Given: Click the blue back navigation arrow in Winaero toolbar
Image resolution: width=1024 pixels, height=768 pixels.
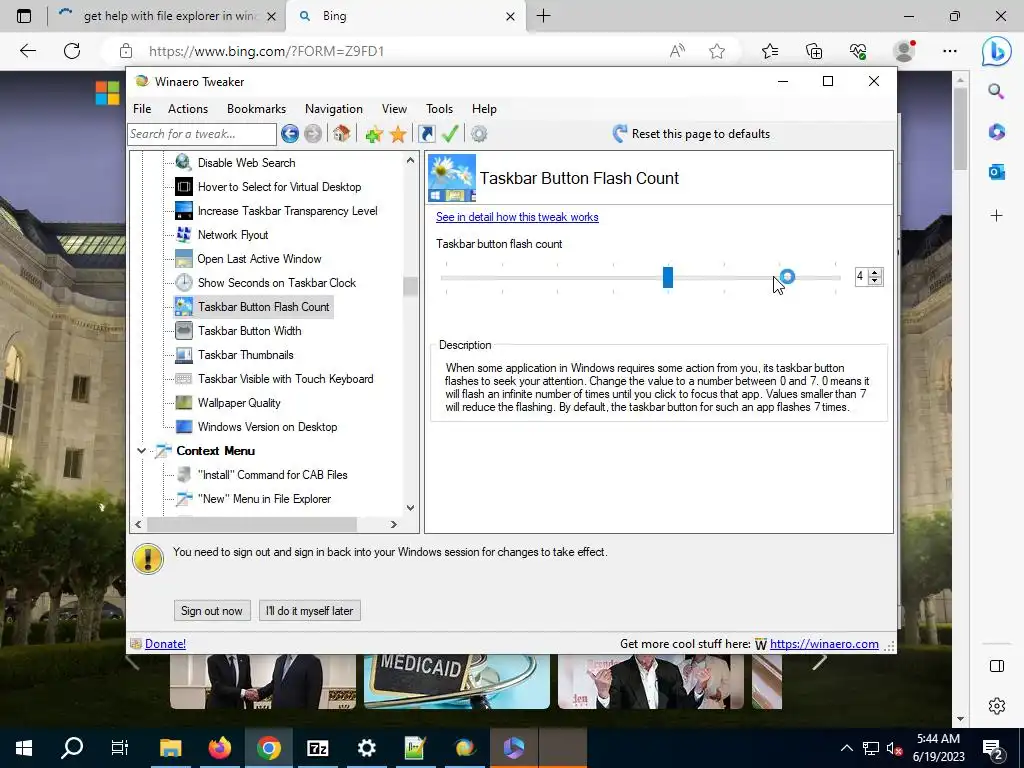Looking at the screenshot, I should point(290,134).
